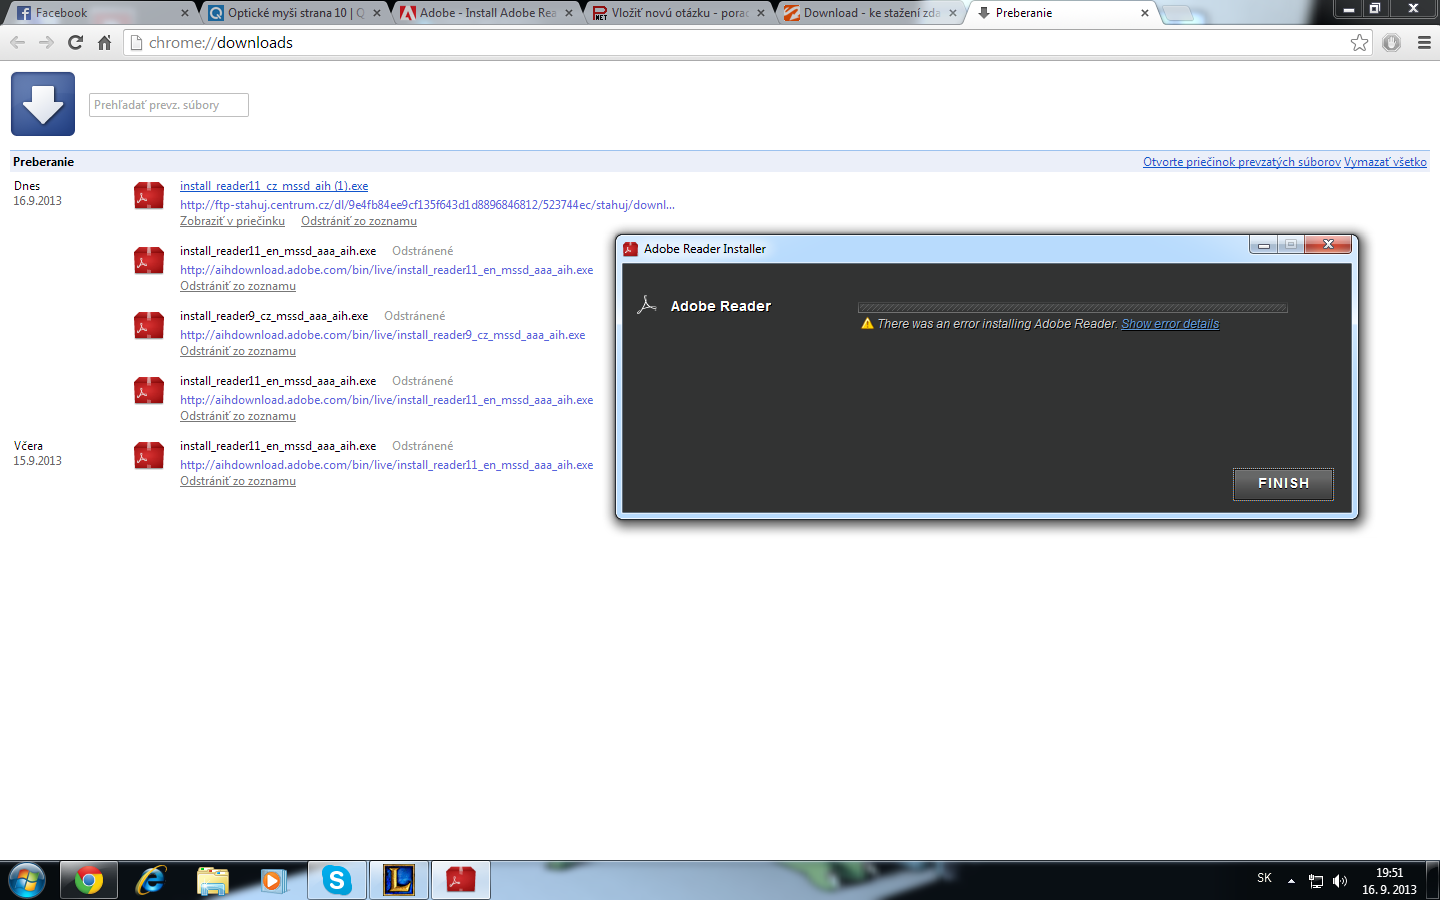
Task: Click the Prehľadať prevz. súbory search field
Action: tap(169, 105)
